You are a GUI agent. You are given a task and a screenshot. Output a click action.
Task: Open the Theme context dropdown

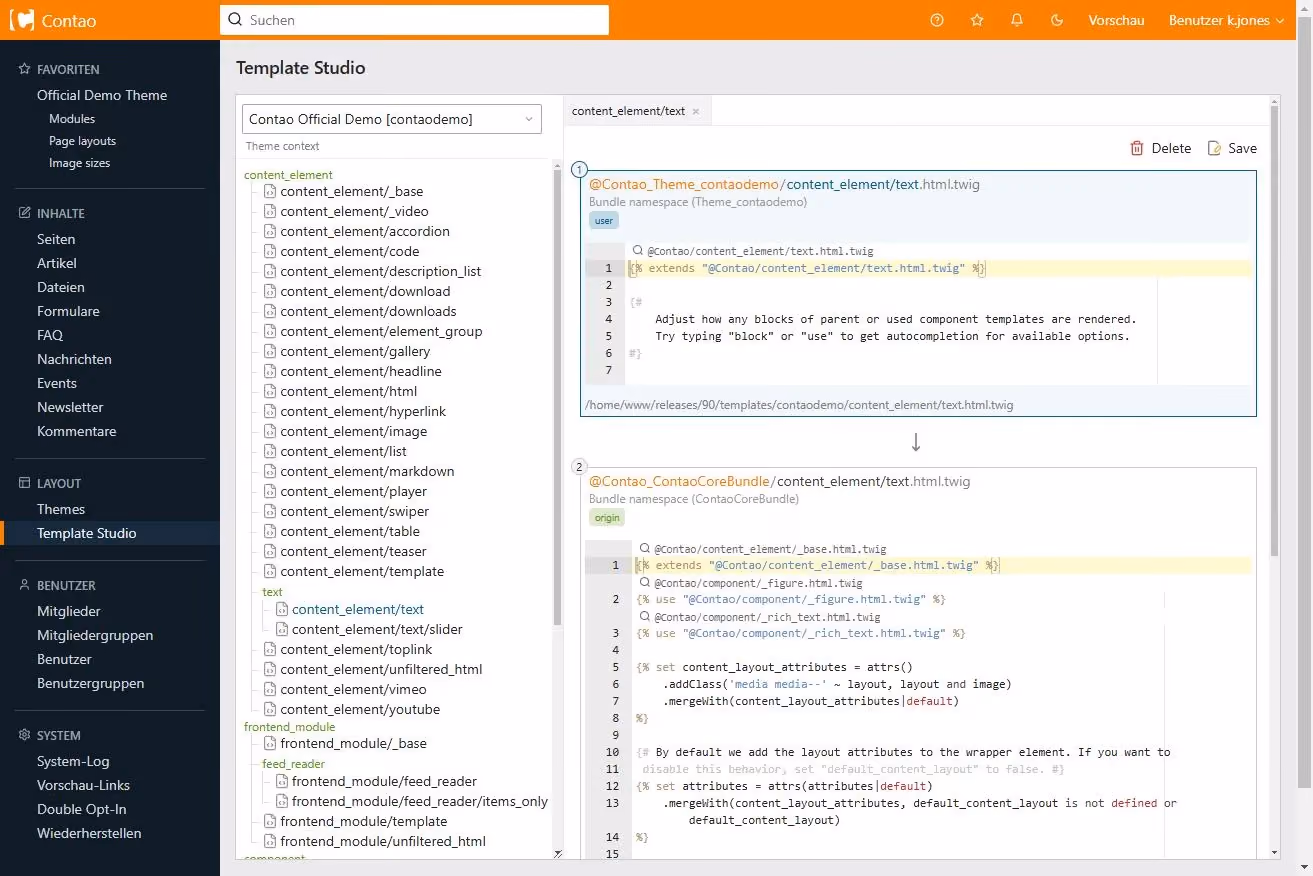click(x=392, y=119)
